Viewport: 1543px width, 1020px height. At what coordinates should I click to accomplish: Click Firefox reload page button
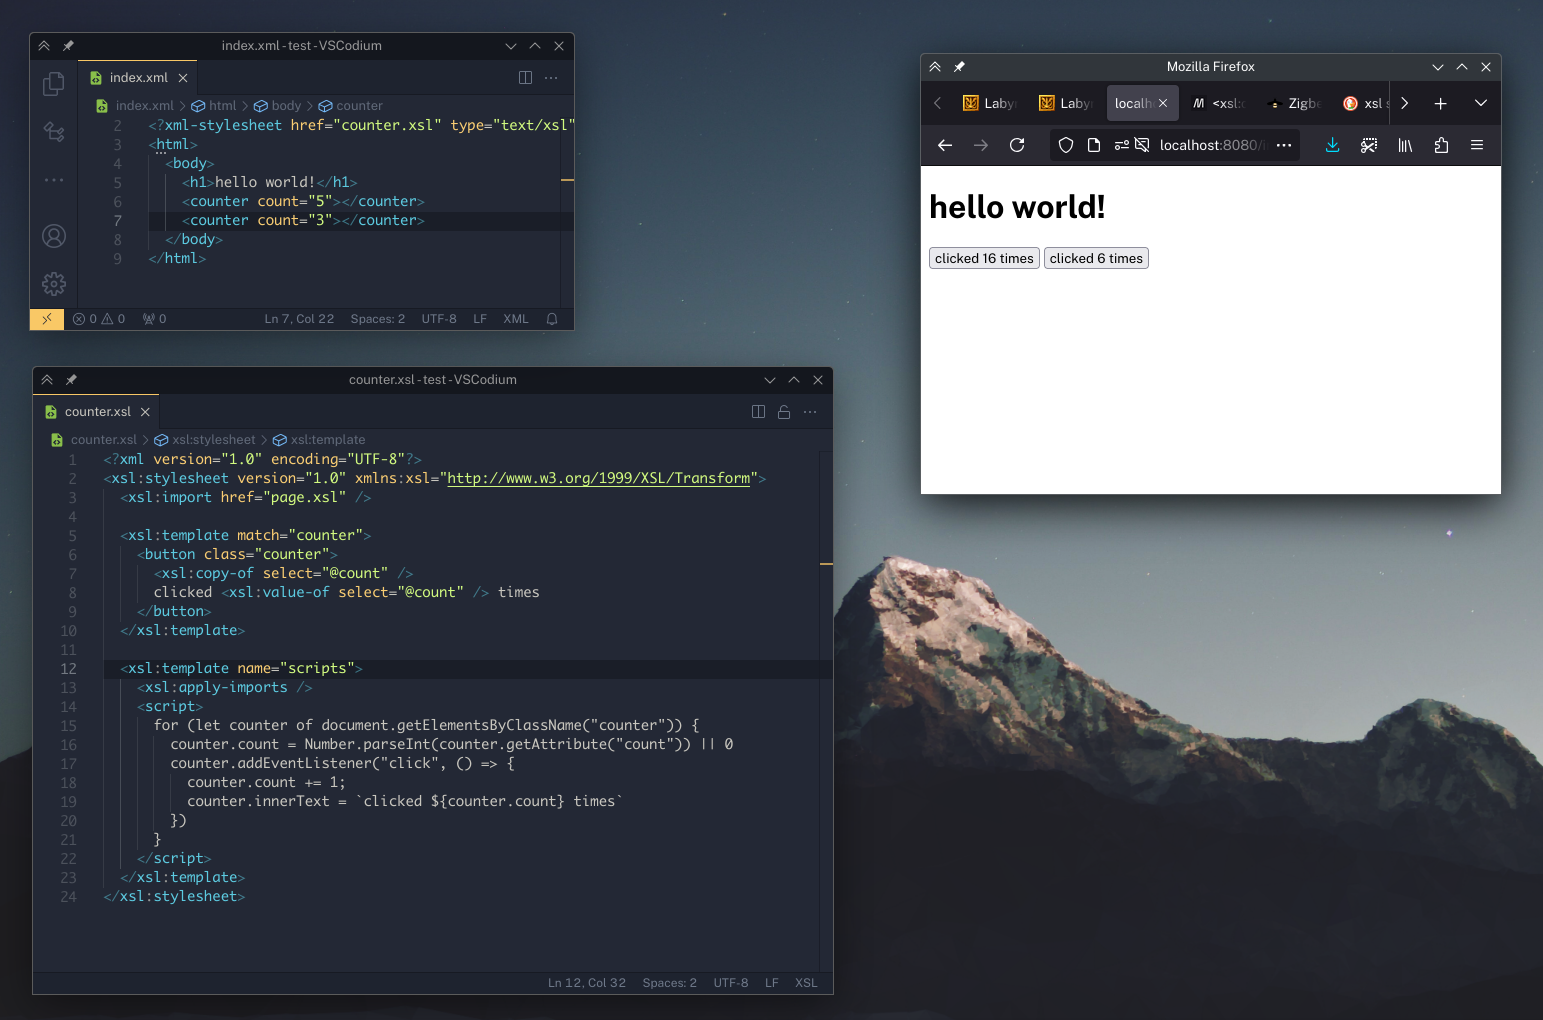click(x=1017, y=145)
